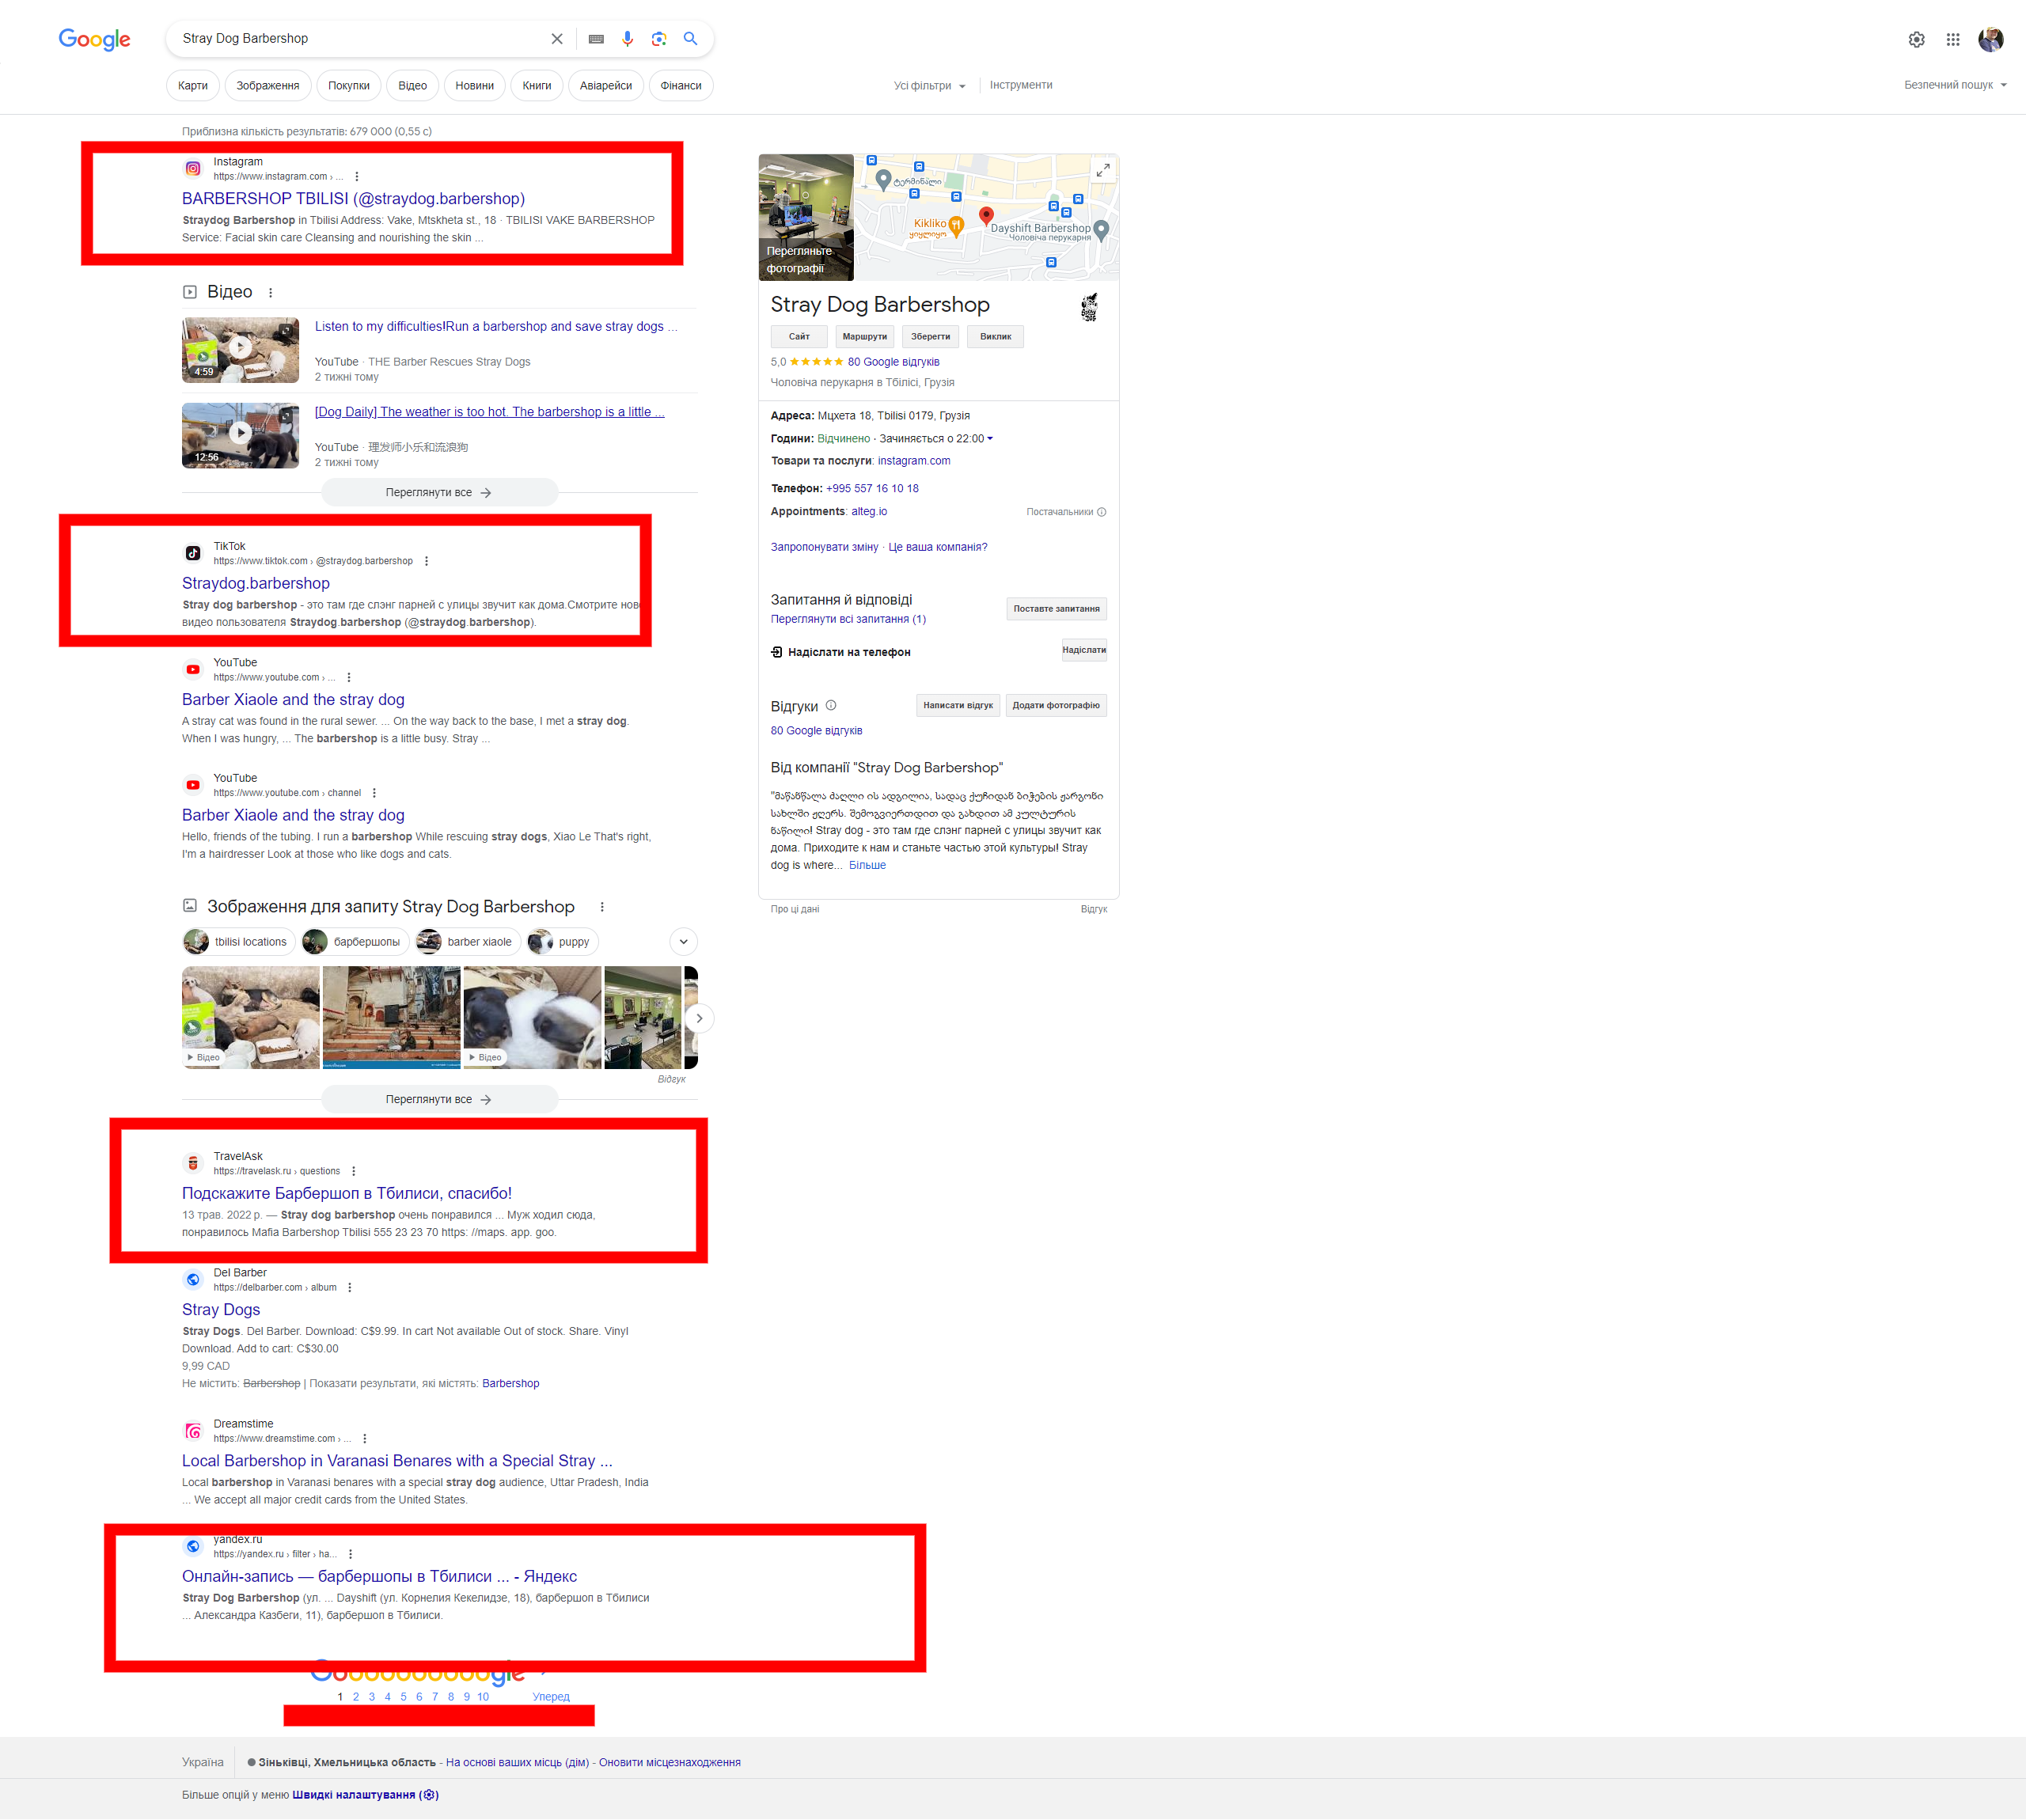Open the Безпечний пошук dropdown
The height and width of the screenshot is (1820, 2026).
point(1955,85)
